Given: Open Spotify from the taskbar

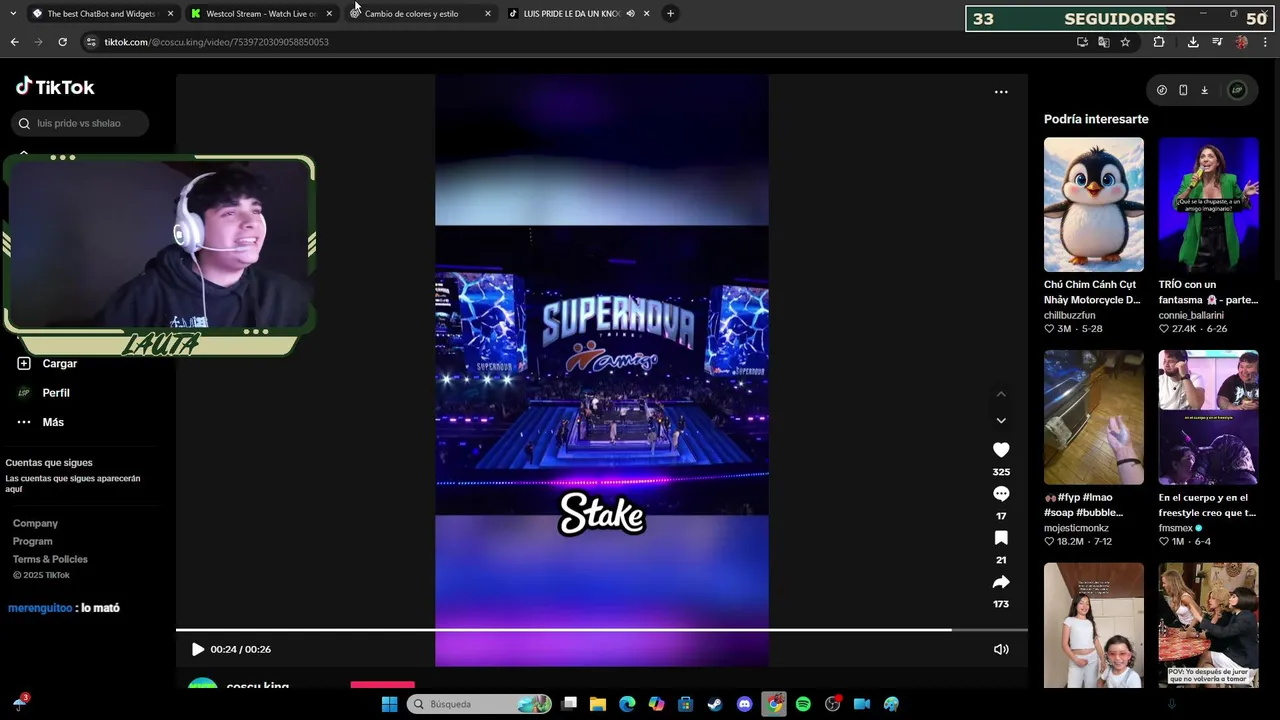Looking at the screenshot, I should (x=803, y=704).
